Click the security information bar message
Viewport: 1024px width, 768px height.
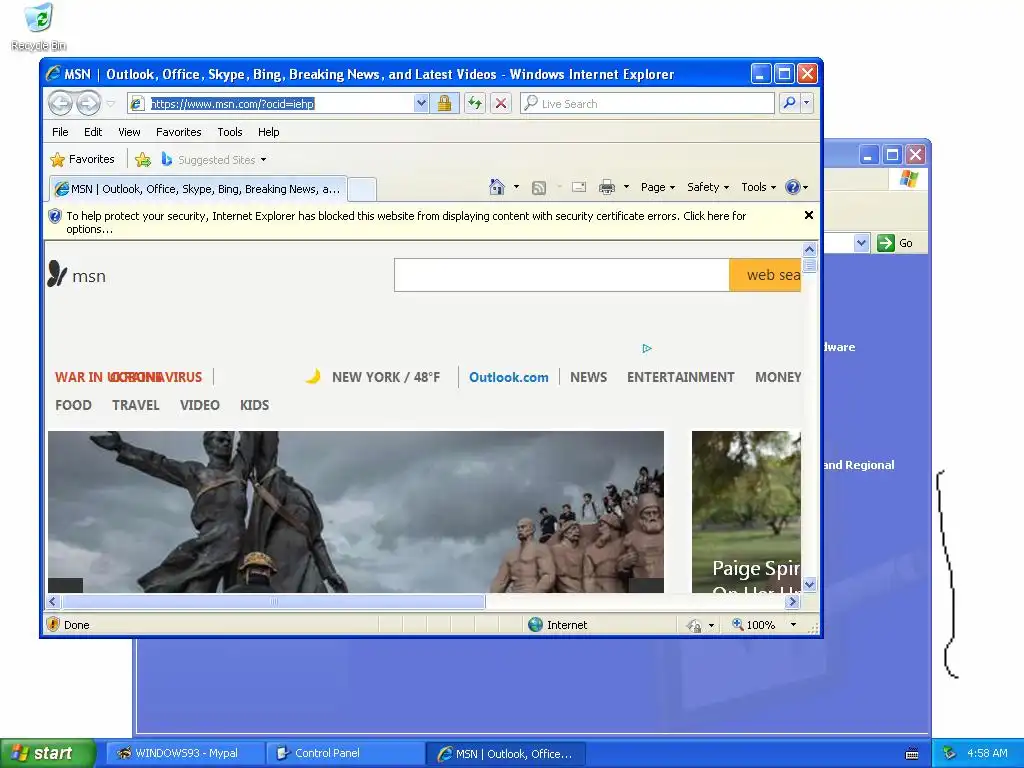406,222
